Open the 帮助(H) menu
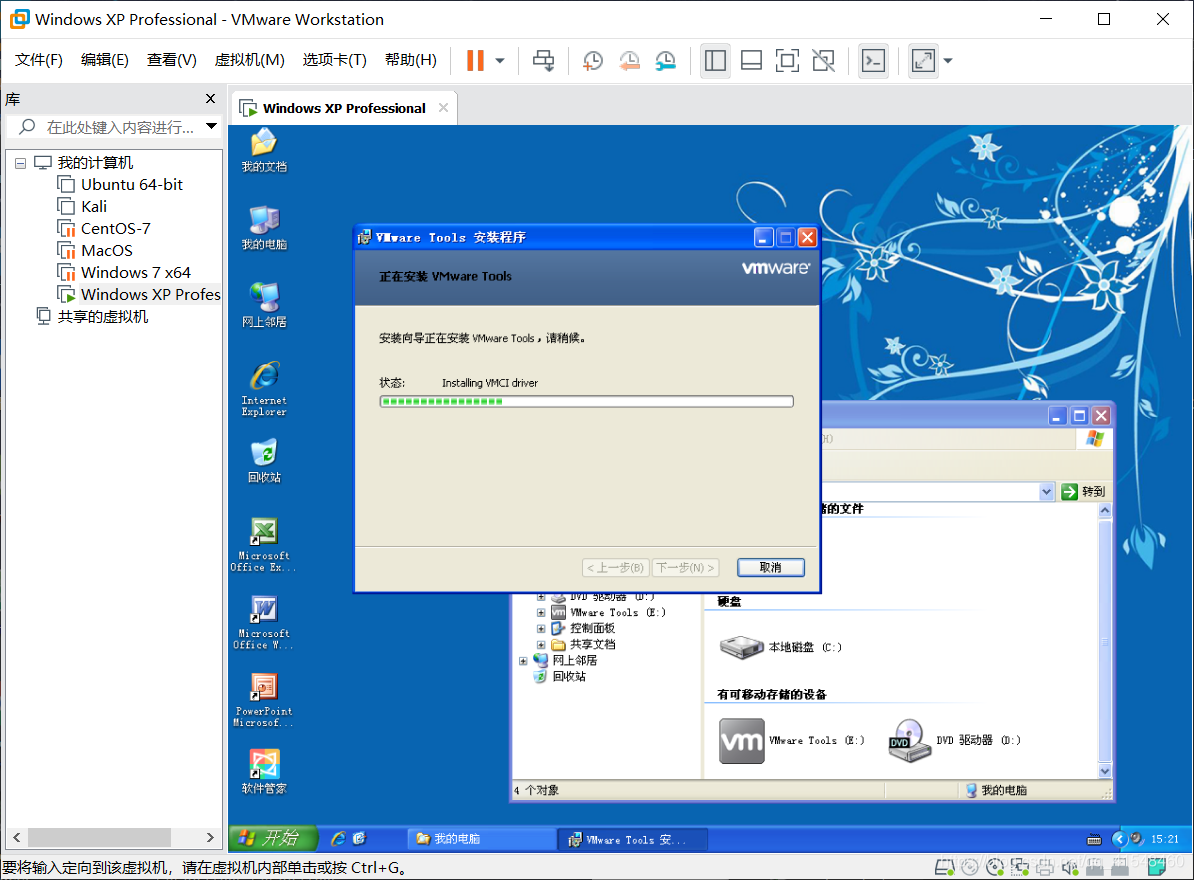1194x880 pixels. pyautogui.click(x=410, y=59)
